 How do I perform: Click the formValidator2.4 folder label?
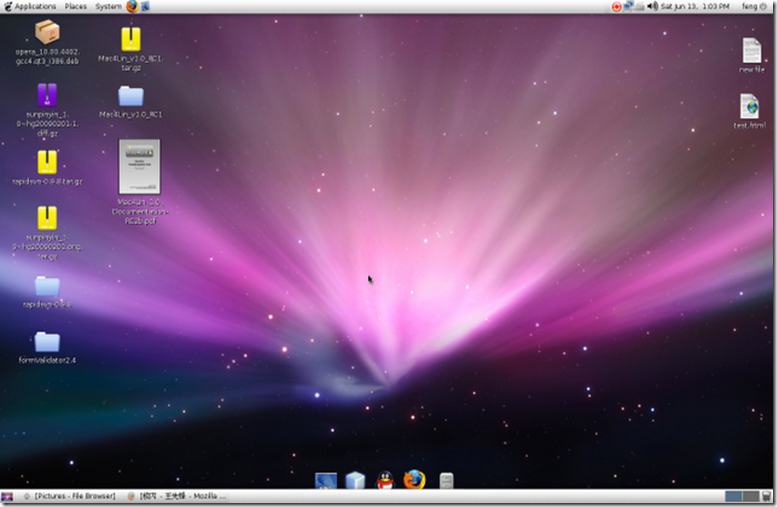tap(47, 360)
